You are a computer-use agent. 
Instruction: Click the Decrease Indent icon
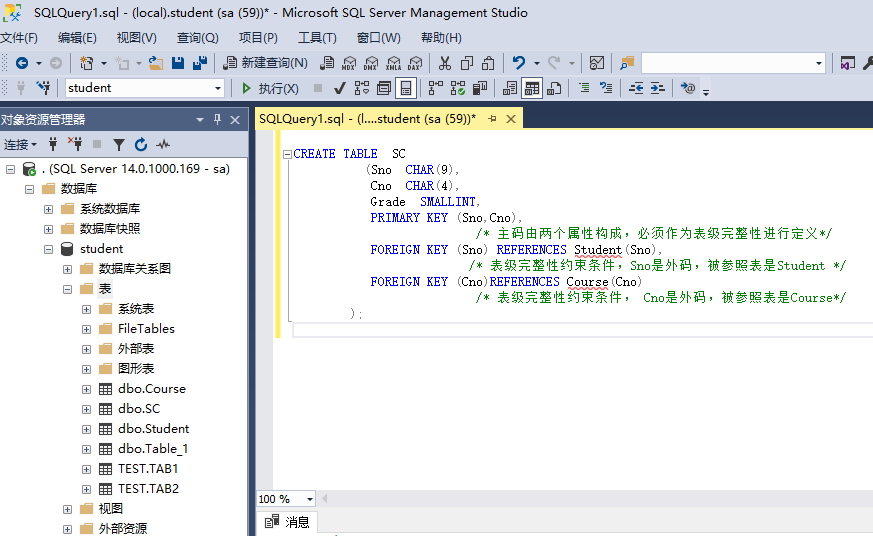(x=636, y=88)
